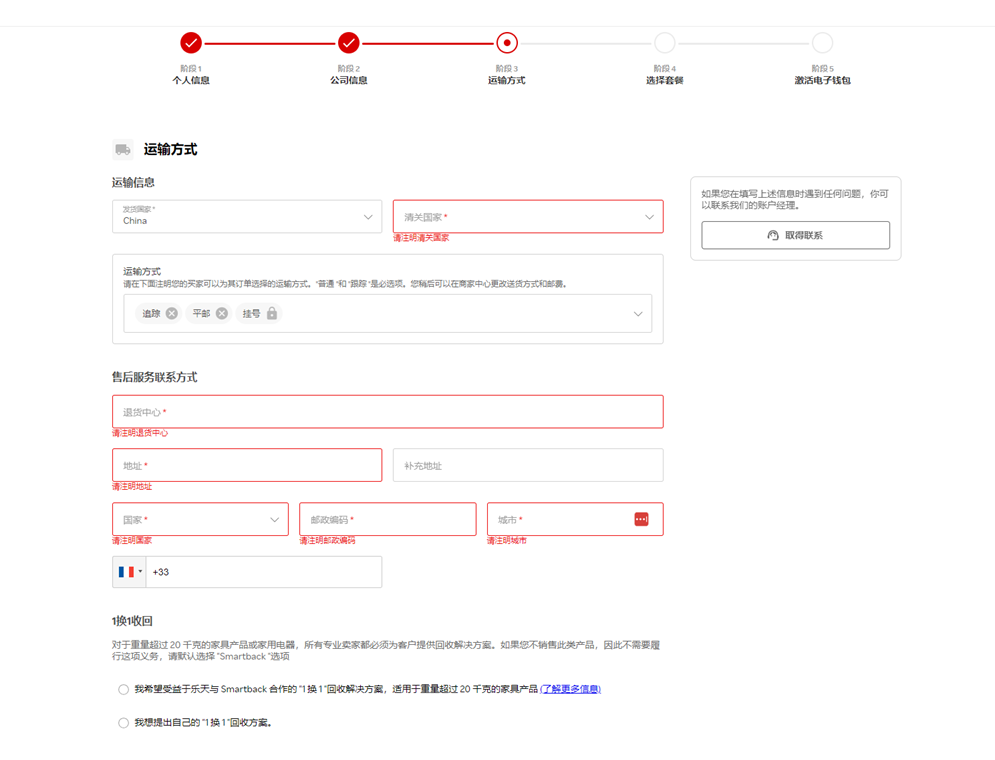Go to the 阶段4 选择套餐 step
This screenshot has height=760, width=995.
coord(665,43)
